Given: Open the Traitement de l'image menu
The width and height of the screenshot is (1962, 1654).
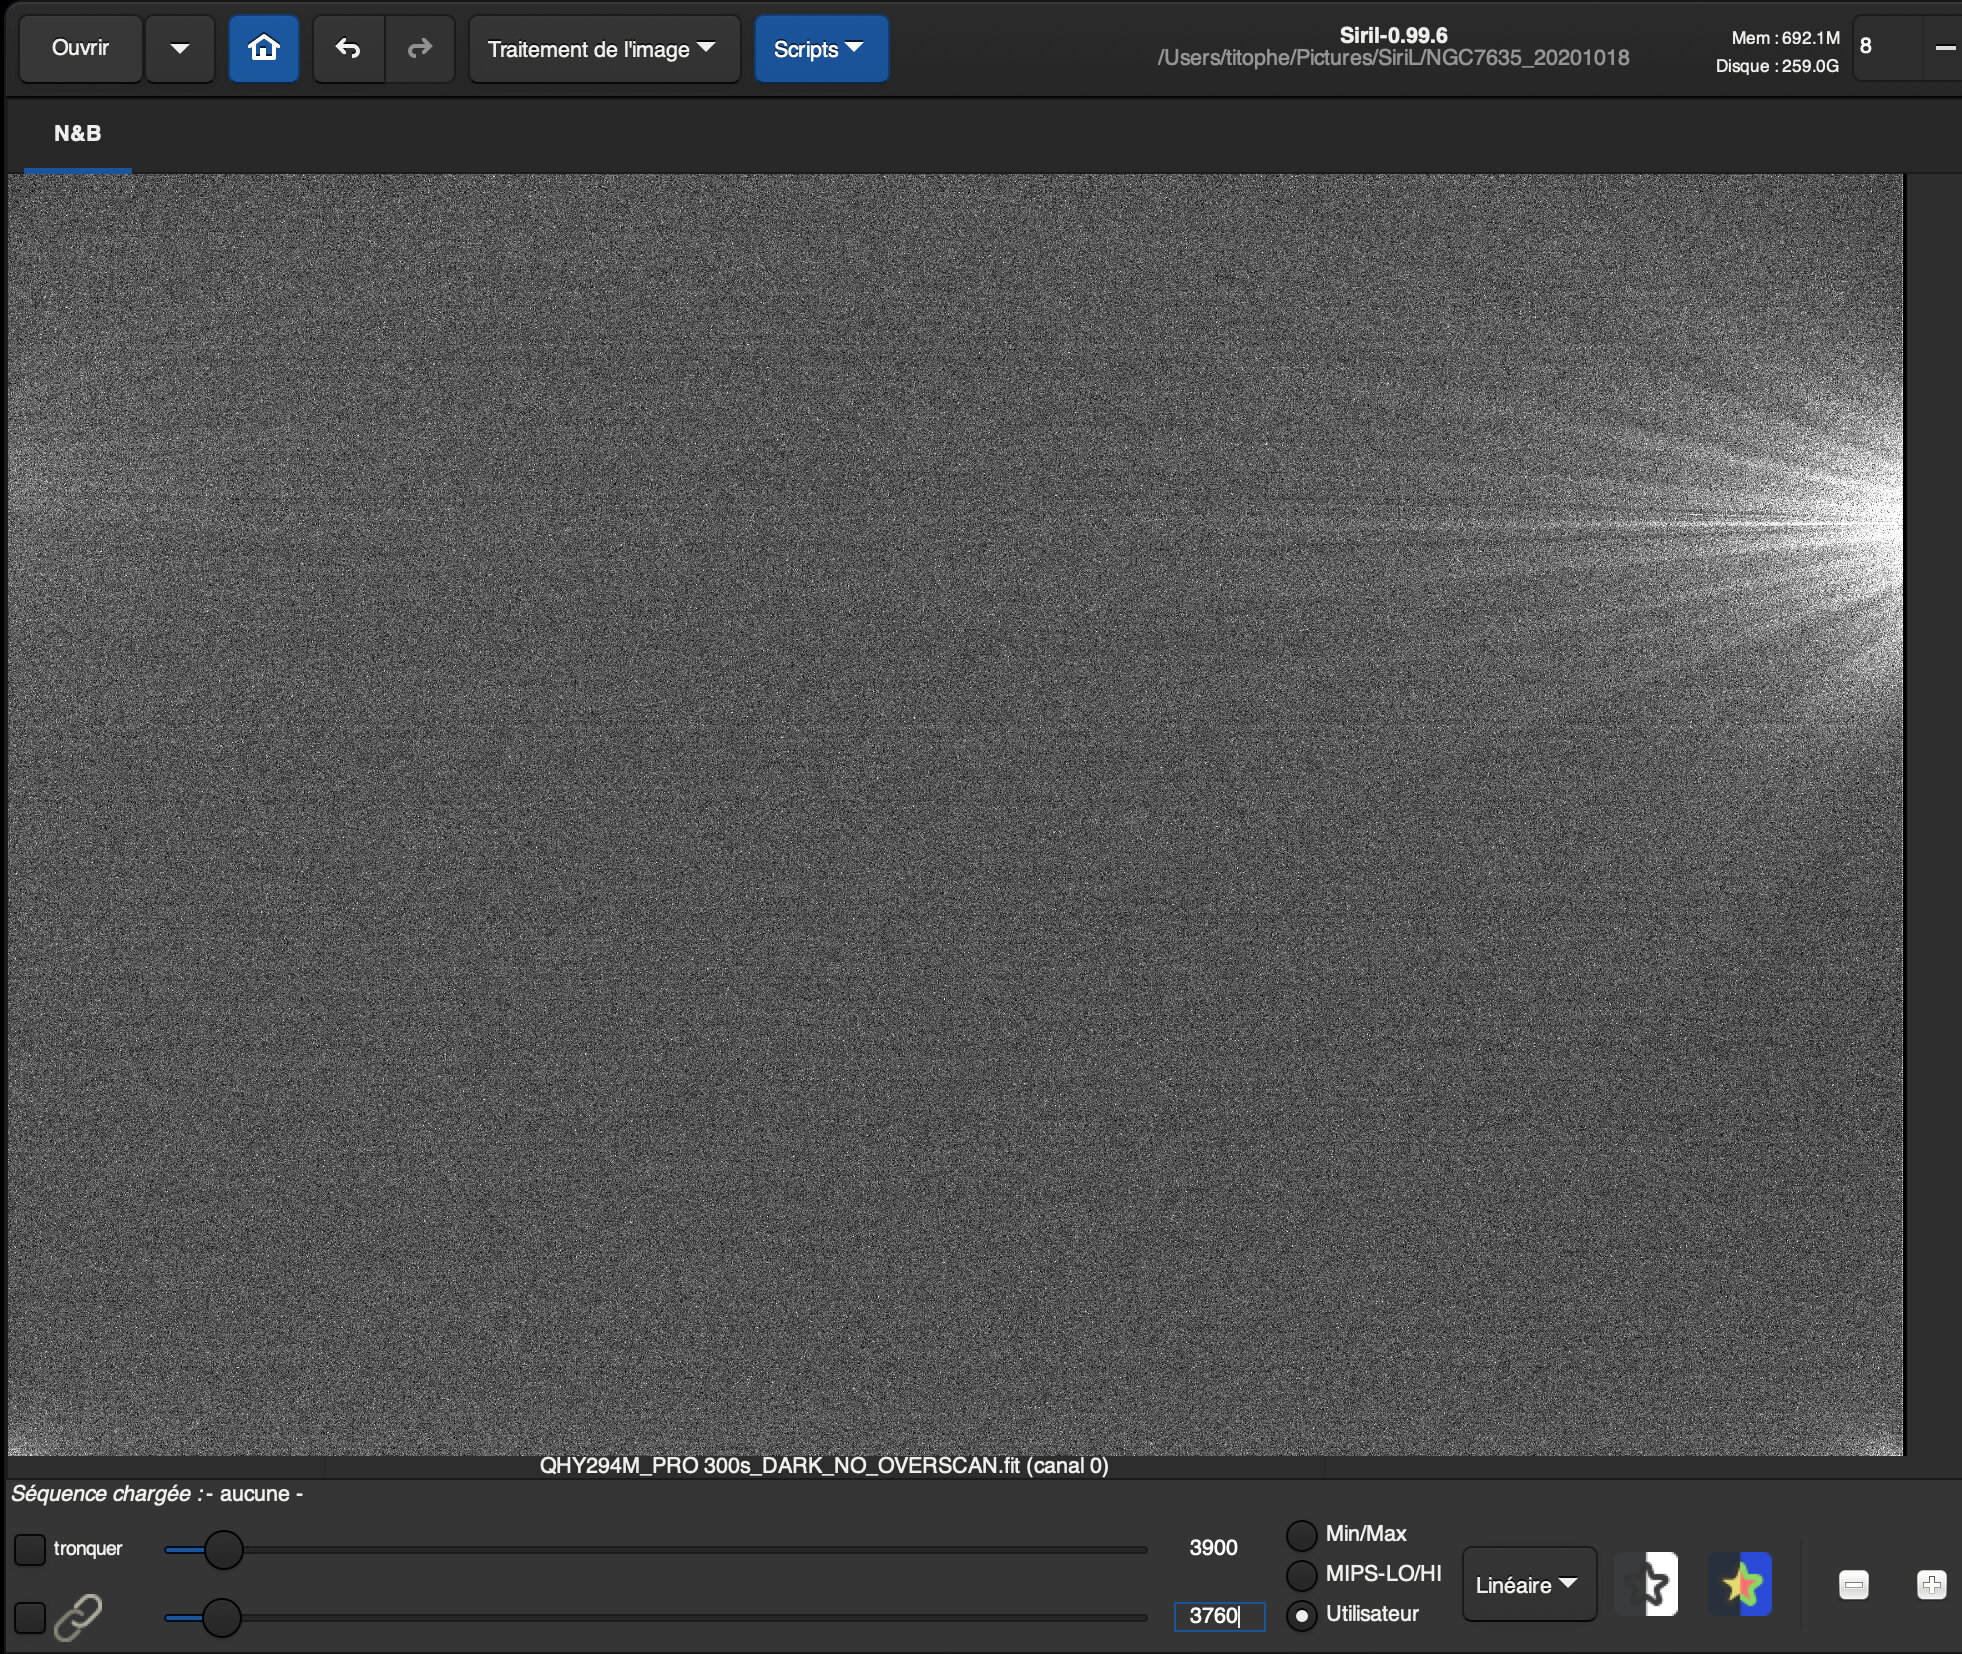Looking at the screenshot, I should [603, 49].
